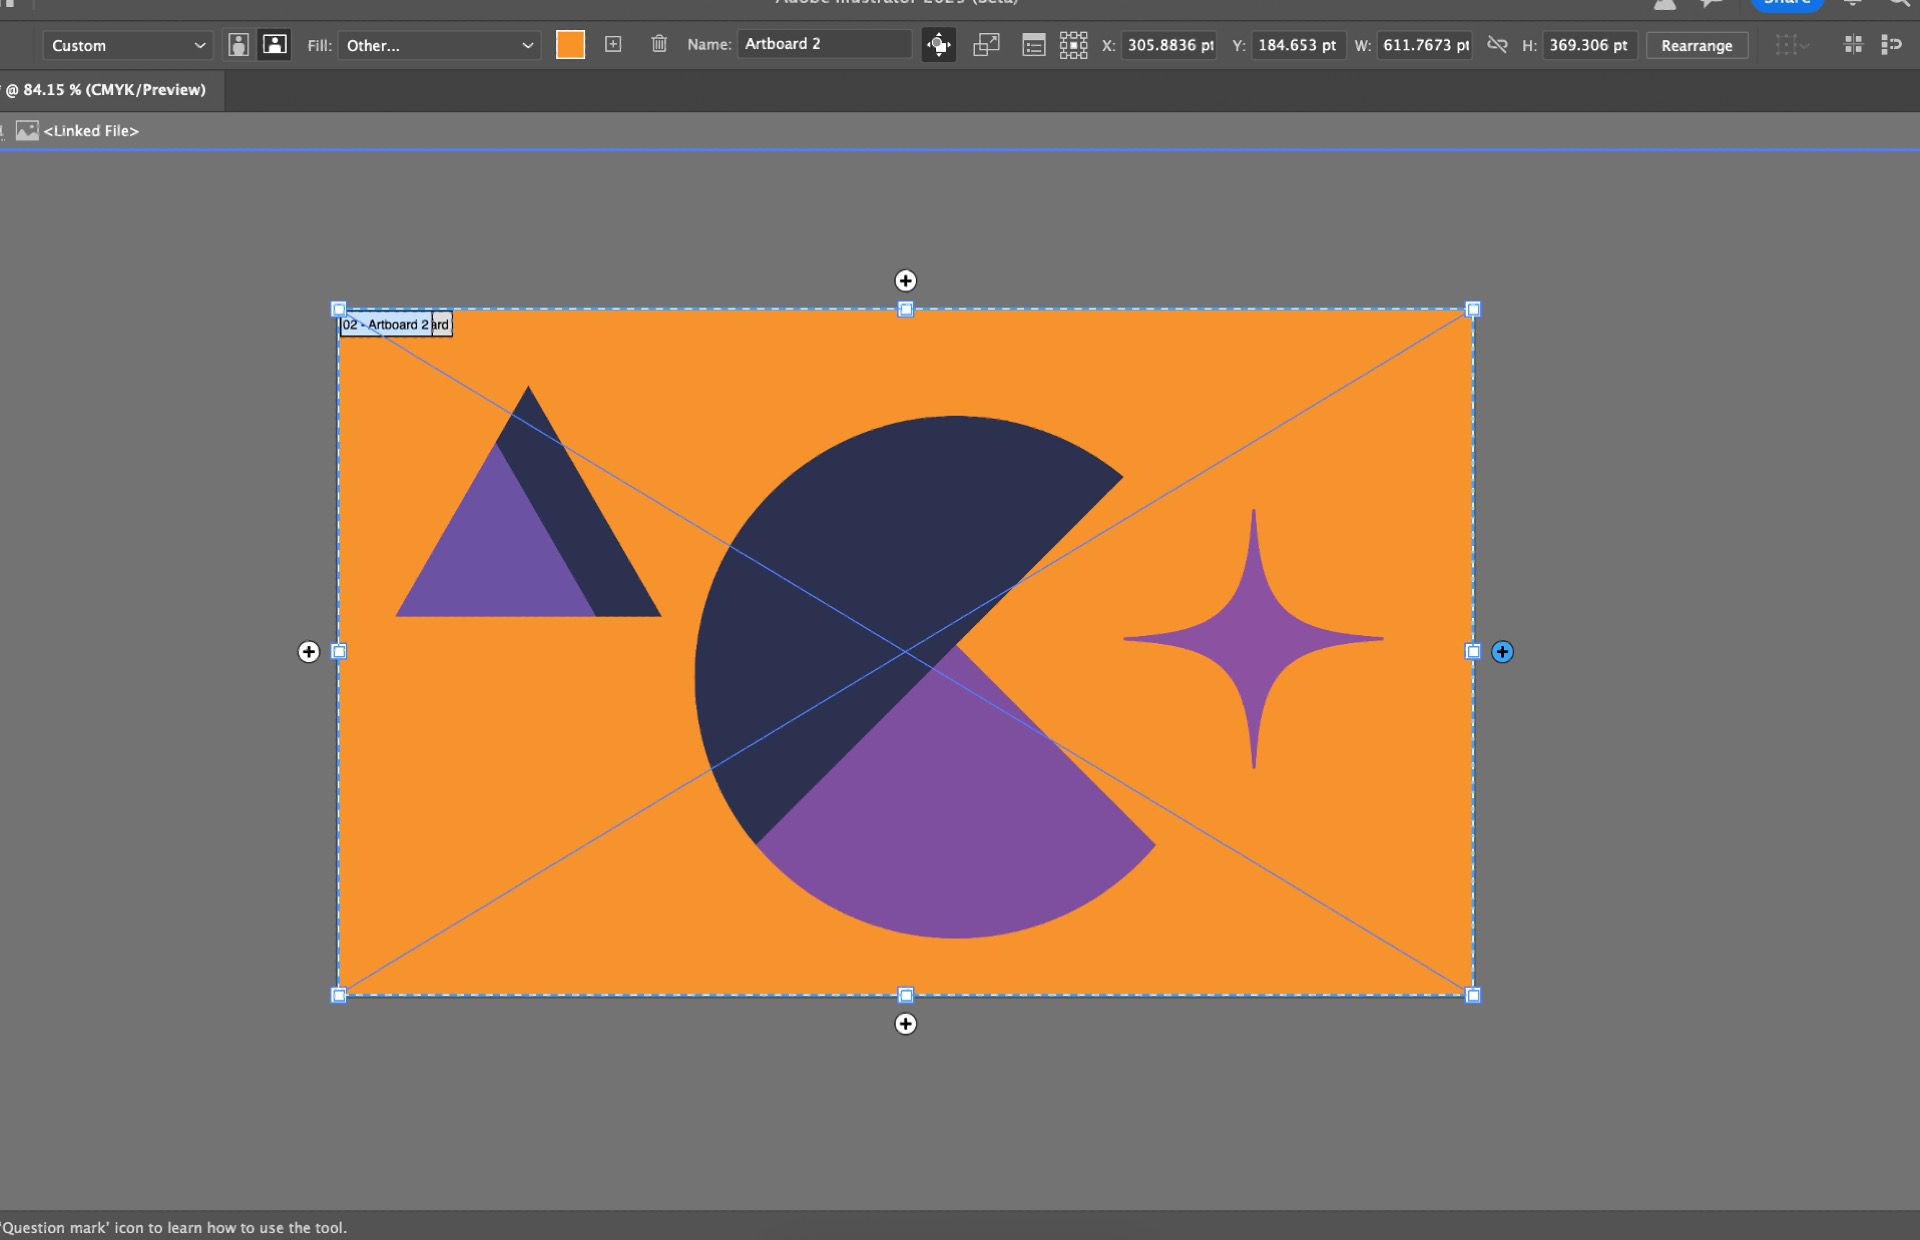1920x1240 pixels.
Task: Select landscape orientation
Action: coord(274,45)
